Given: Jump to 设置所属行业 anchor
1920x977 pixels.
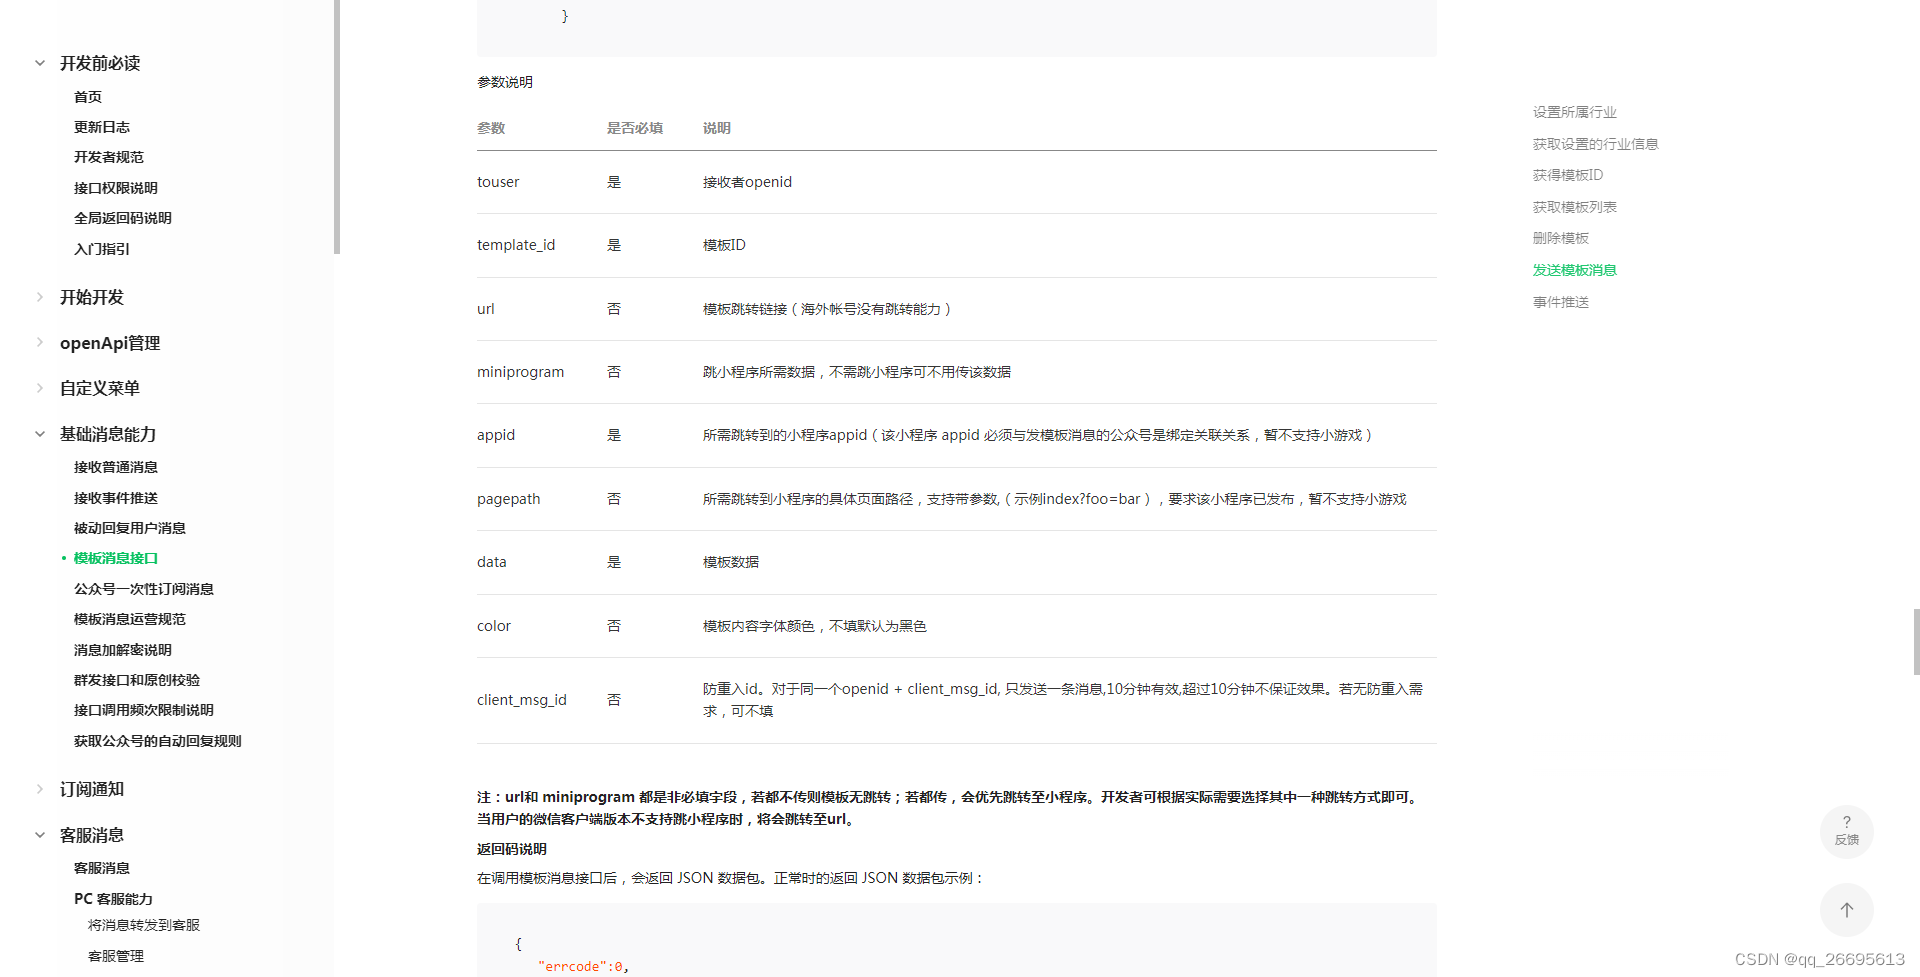Looking at the screenshot, I should pos(1575,112).
